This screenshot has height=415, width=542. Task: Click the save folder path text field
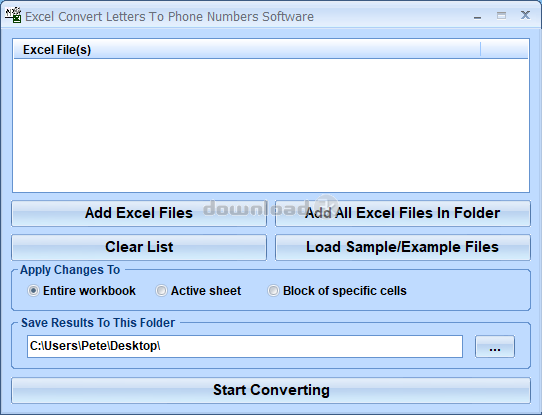click(x=245, y=346)
